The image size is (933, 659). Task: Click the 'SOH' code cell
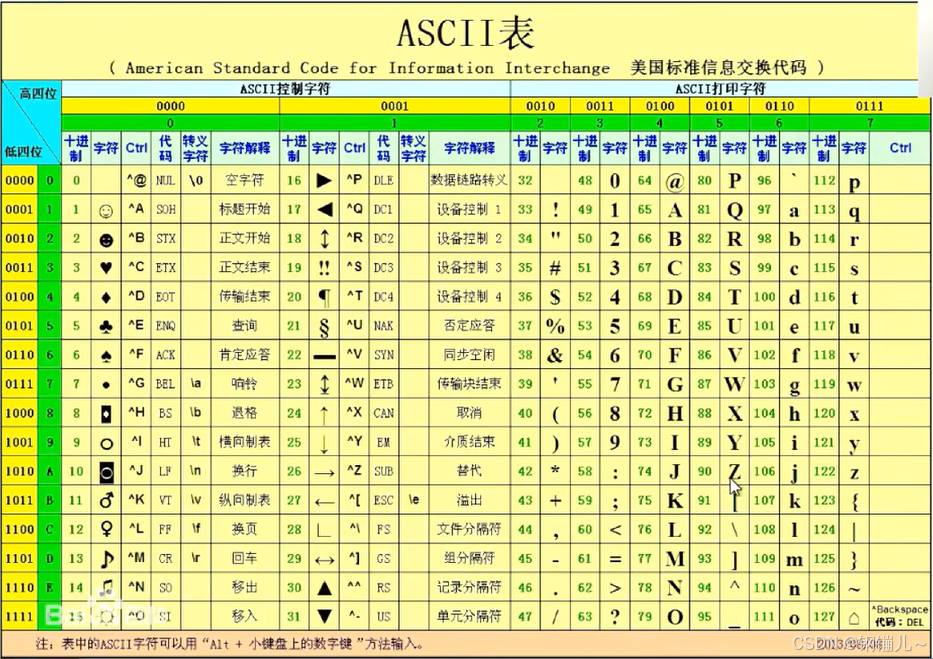(x=165, y=209)
